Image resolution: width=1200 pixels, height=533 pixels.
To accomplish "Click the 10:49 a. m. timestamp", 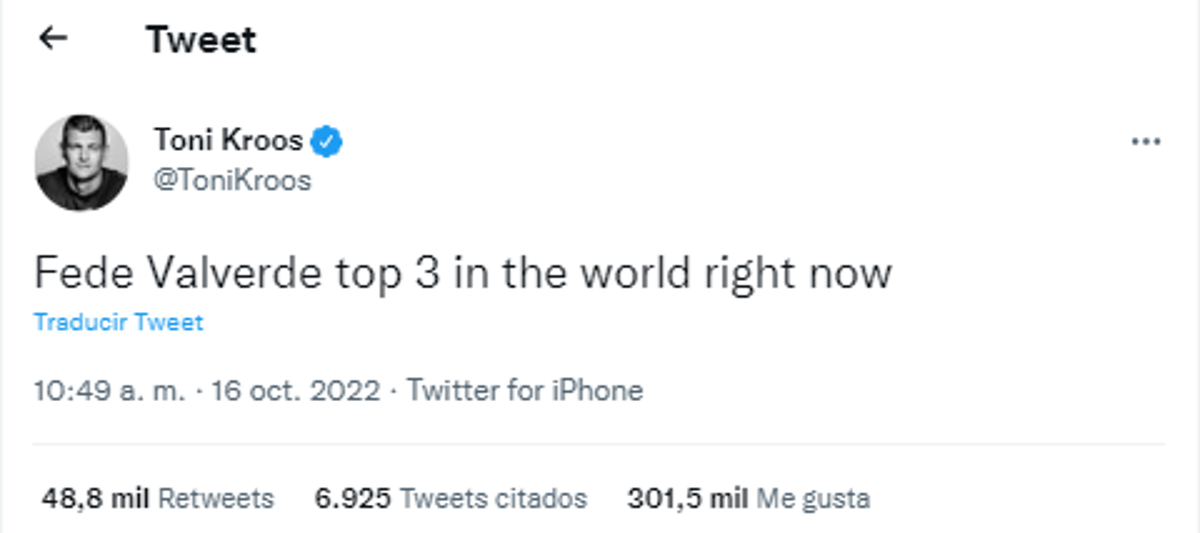I will pyautogui.click(x=110, y=390).
